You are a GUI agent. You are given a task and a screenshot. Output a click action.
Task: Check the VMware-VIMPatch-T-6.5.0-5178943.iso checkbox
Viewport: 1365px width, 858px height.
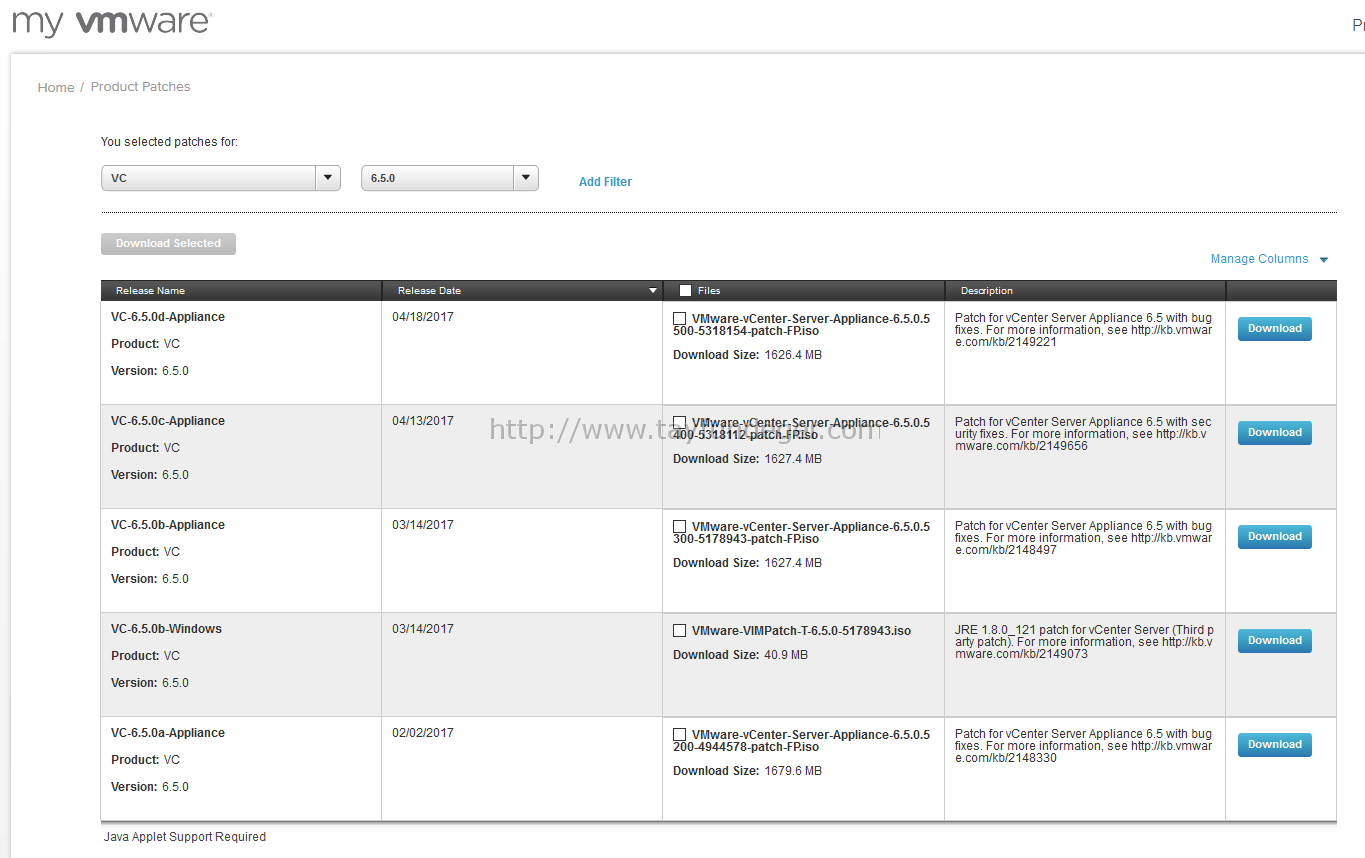click(680, 631)
